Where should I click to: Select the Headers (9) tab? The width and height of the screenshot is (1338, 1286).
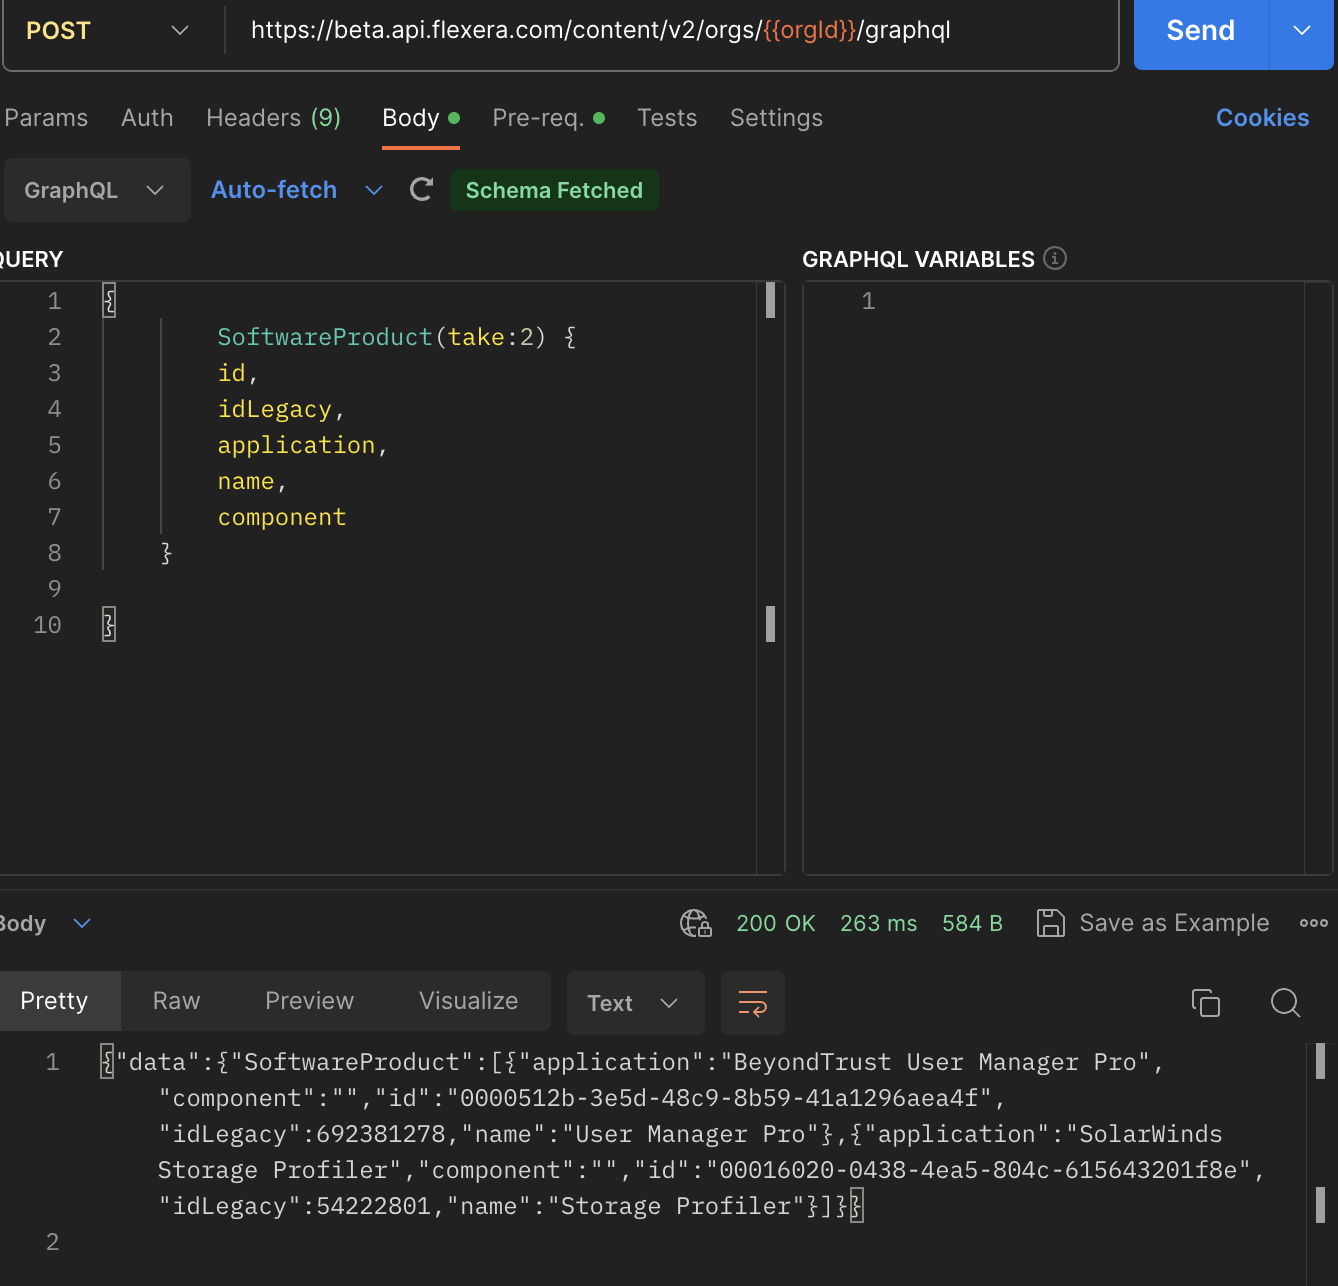[x=274, y=118]
